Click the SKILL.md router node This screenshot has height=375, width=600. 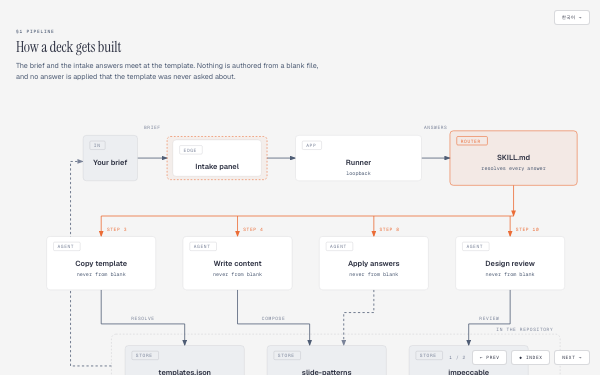513,158
